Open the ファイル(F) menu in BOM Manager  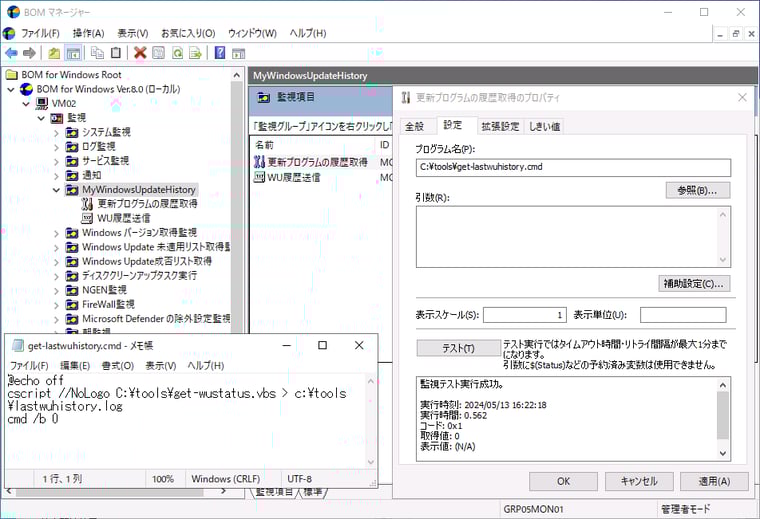click(x=40, y=33)
